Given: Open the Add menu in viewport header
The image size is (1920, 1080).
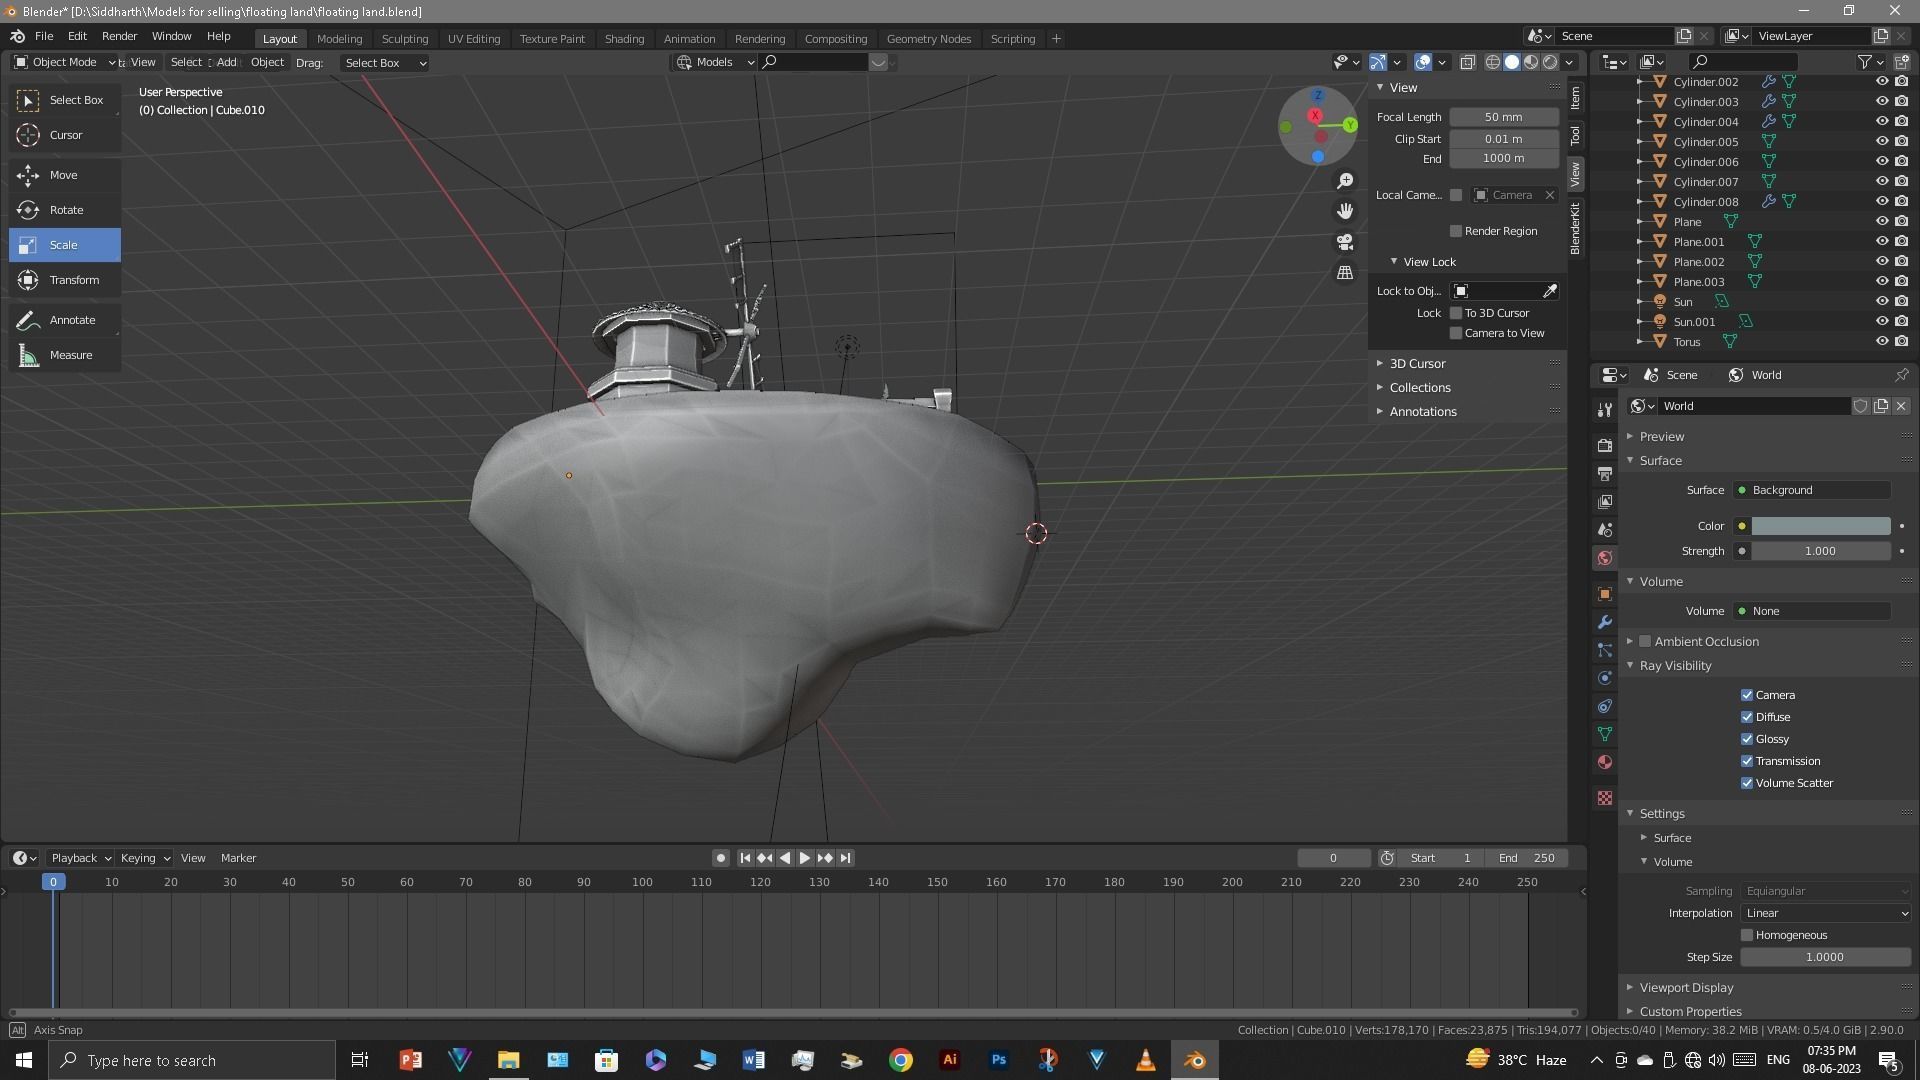Looking at the screenshot, I should 227,62.
